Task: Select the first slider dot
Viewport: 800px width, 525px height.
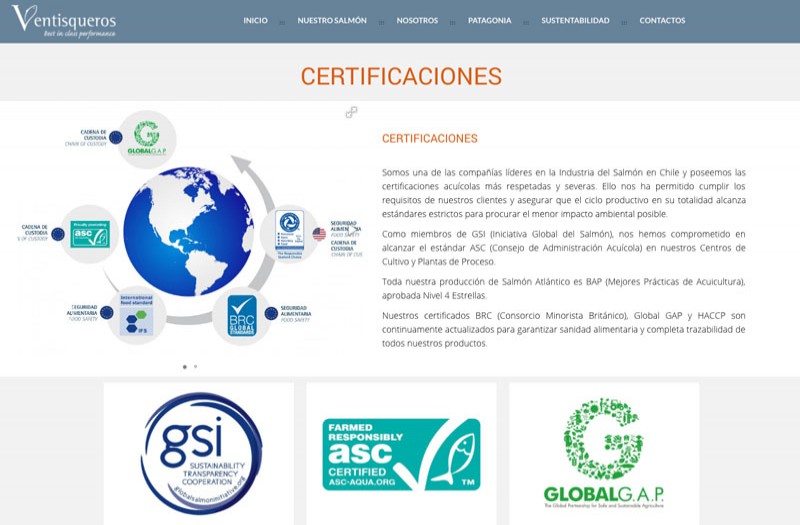Action: point(185,367)
